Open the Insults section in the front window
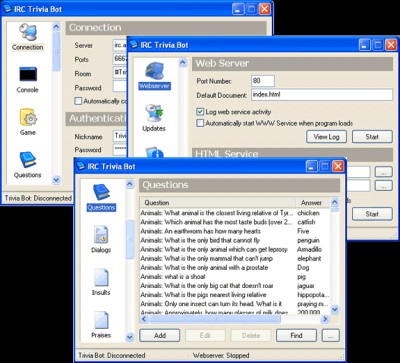 [x=101, y=283]
